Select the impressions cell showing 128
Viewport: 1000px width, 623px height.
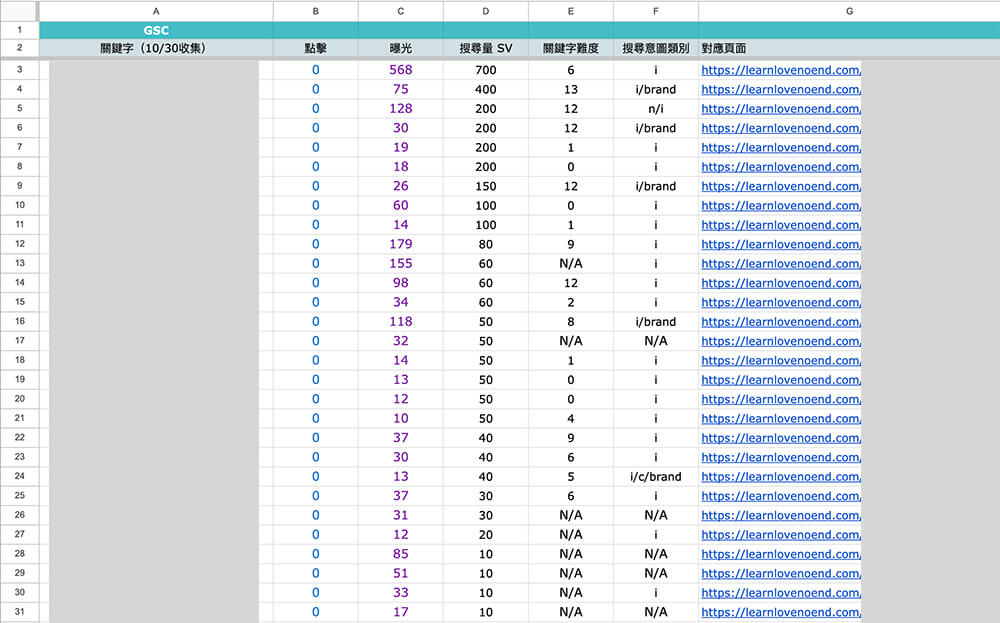pyautogui.click(x=401, y=108)
